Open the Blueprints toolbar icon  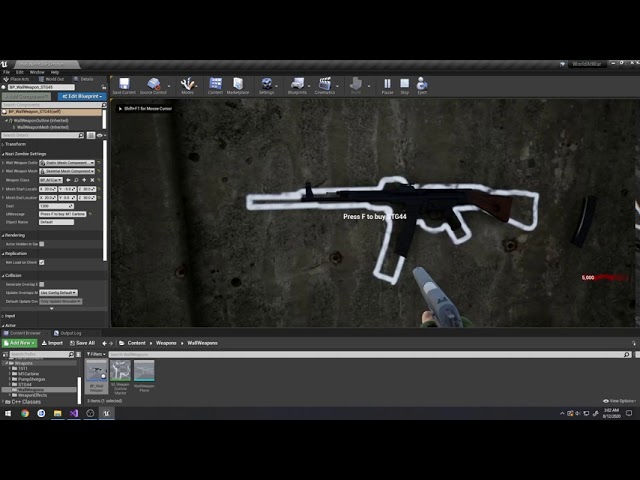tap(297, 86)
